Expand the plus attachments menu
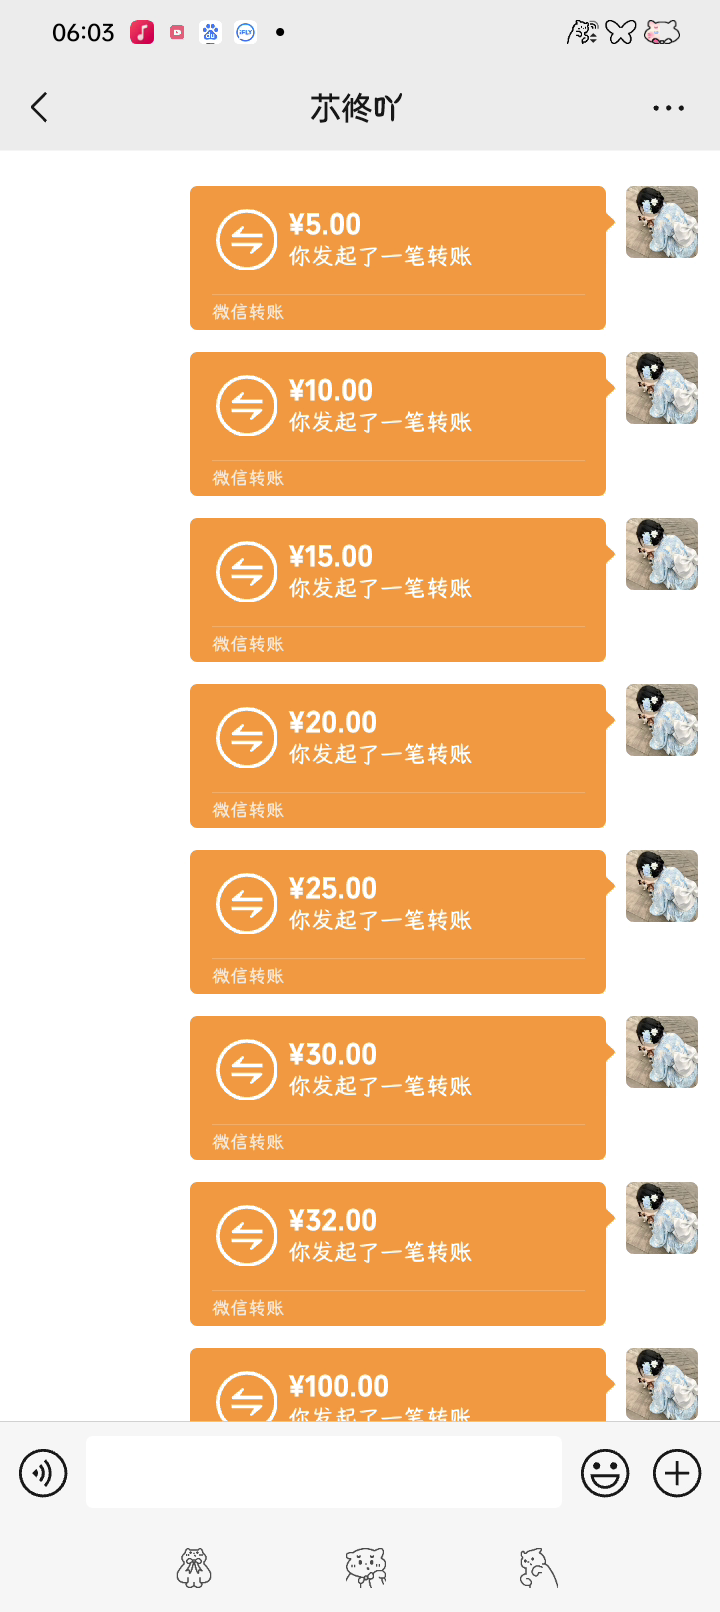The height and width of the screenshot is (1612, 720). pos(677,1473)
